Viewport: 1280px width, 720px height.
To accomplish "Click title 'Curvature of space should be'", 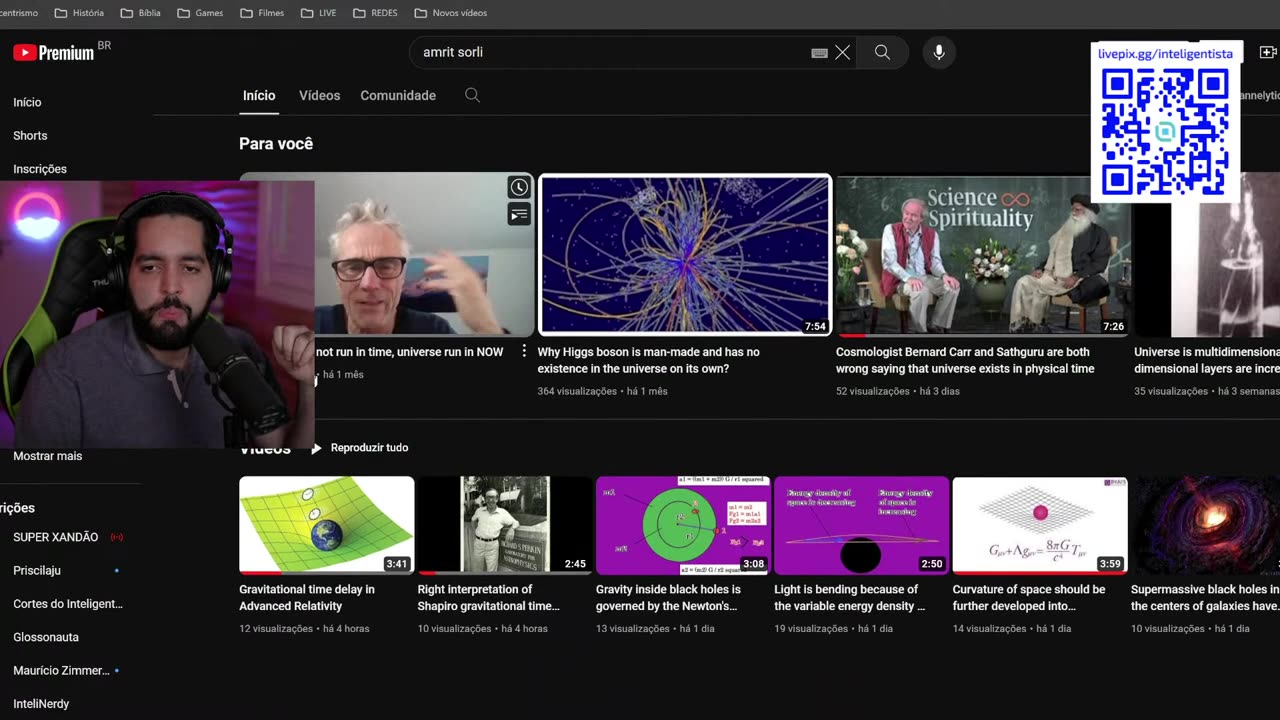I will 1029,598.
